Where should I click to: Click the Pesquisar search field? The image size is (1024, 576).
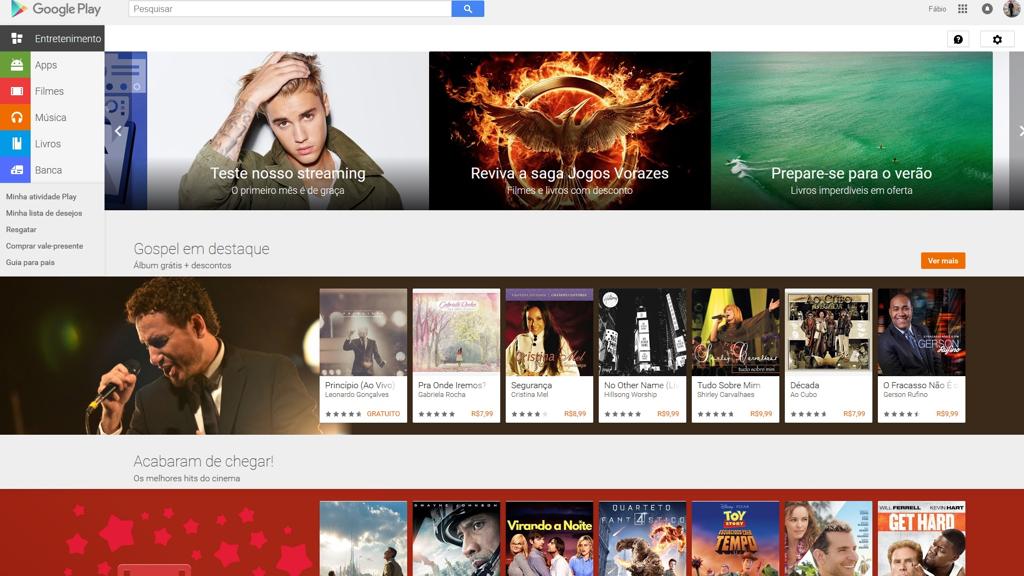pyautogui.click(x=290, y=9)
